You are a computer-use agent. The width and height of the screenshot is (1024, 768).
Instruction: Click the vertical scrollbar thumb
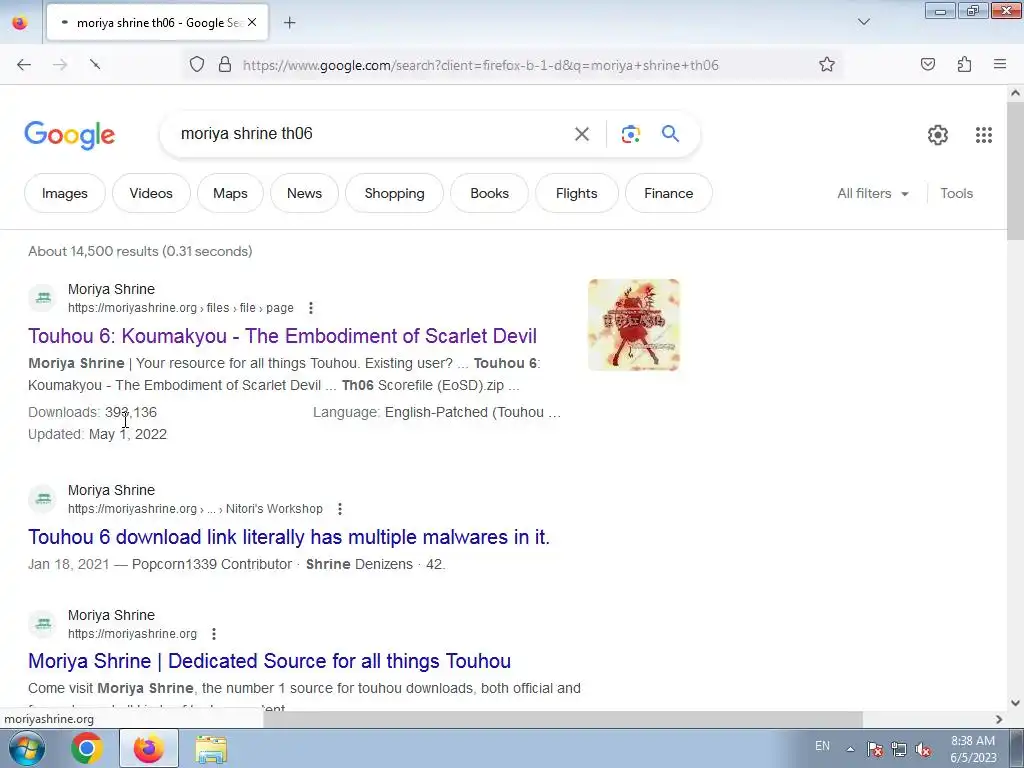click(1015, 171)
